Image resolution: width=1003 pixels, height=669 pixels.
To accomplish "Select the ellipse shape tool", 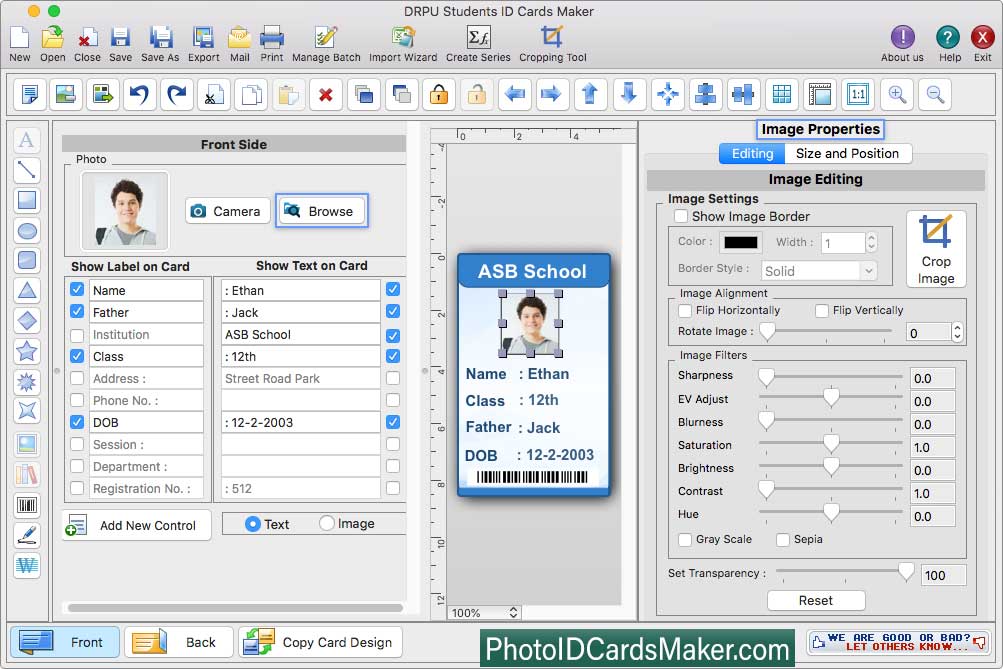I will [x=27, y=230].
